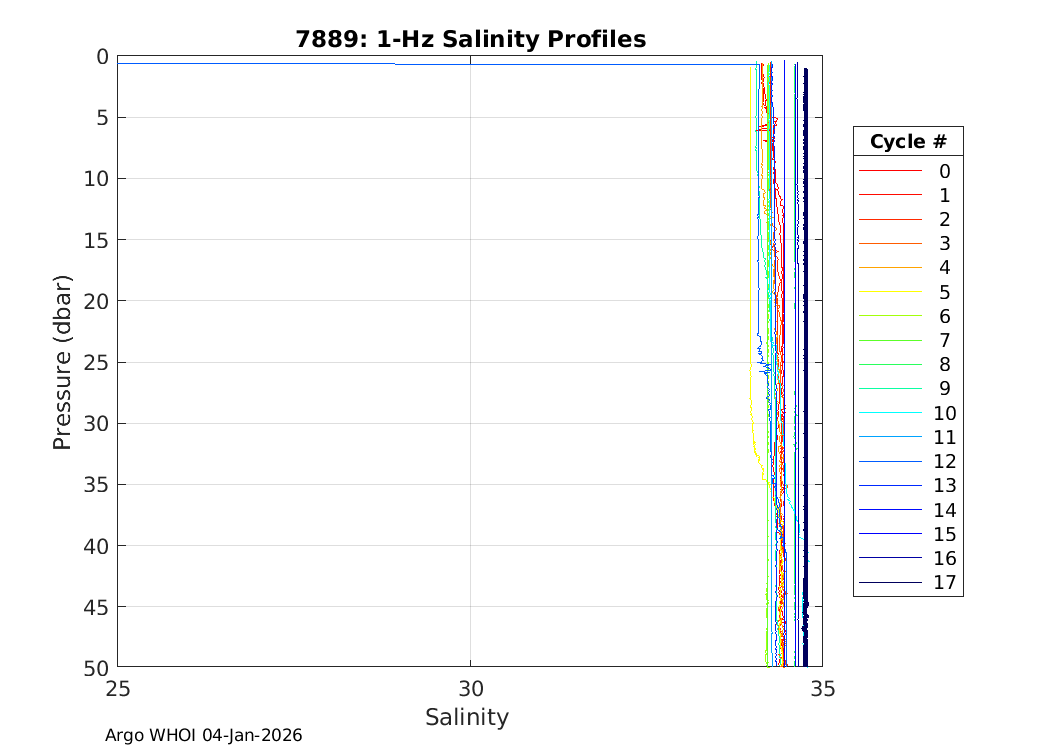Select the x-axis tick label 35
The width and height of the screenshot is (1050, 750).
pyautogui.click(x=822, y=688)
